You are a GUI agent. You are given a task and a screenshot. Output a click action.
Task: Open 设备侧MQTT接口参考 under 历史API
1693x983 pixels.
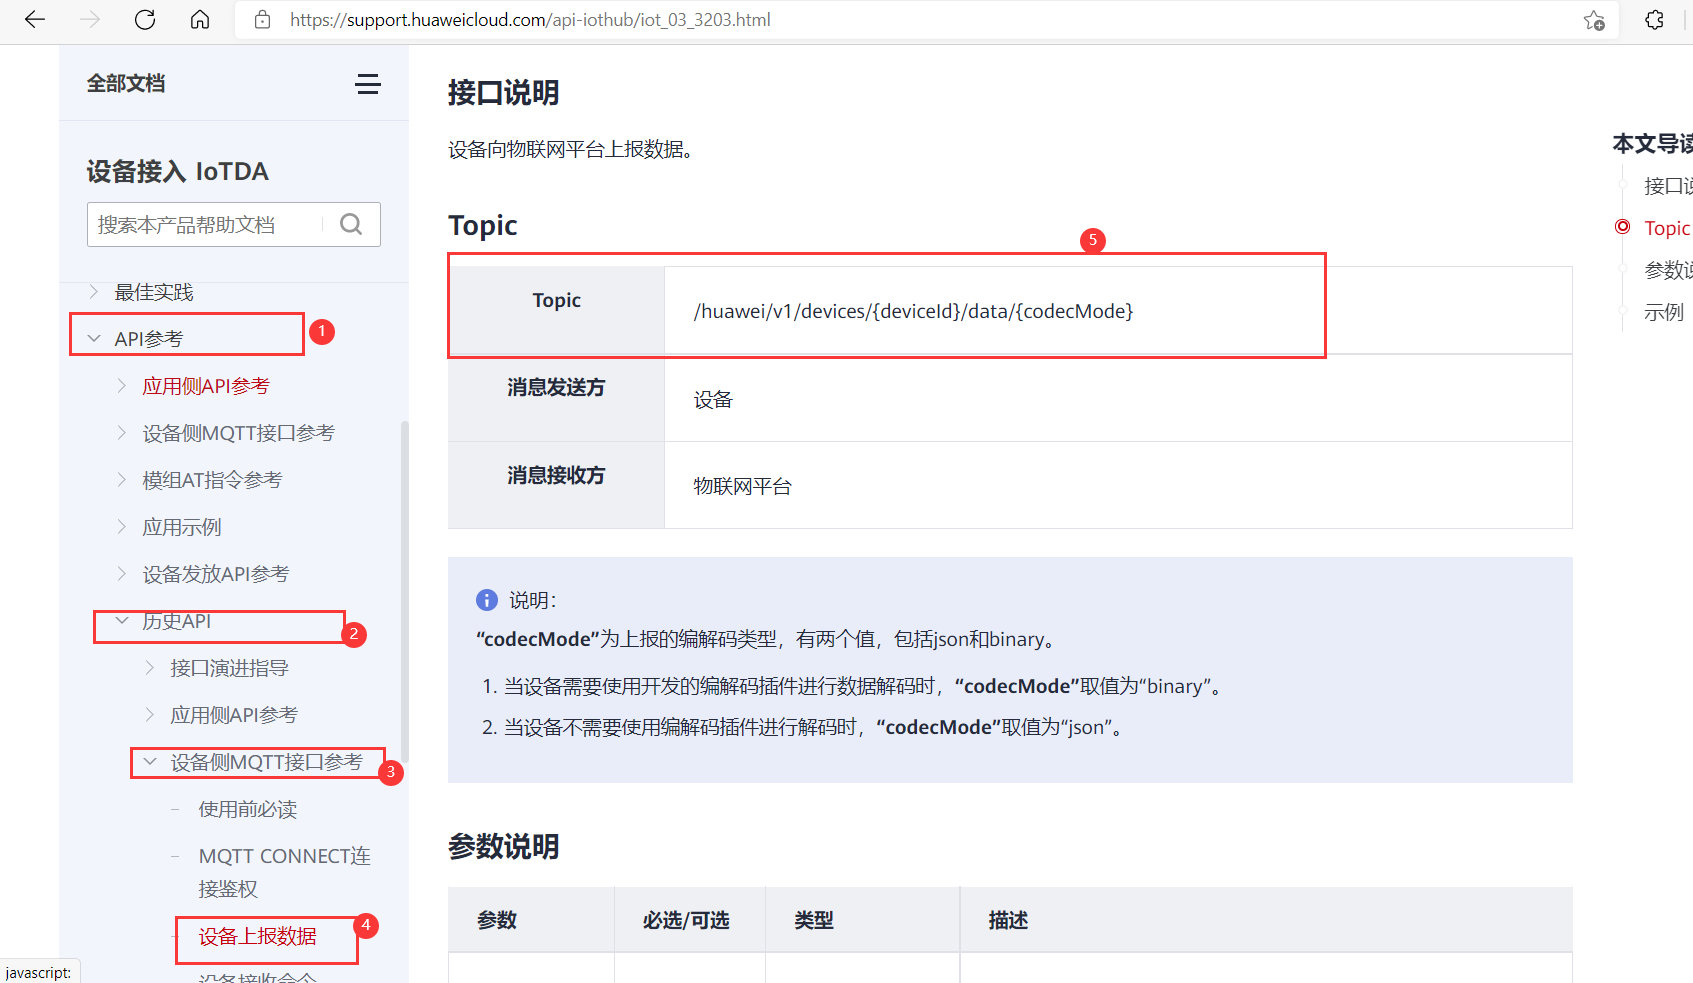coord(267,762)
